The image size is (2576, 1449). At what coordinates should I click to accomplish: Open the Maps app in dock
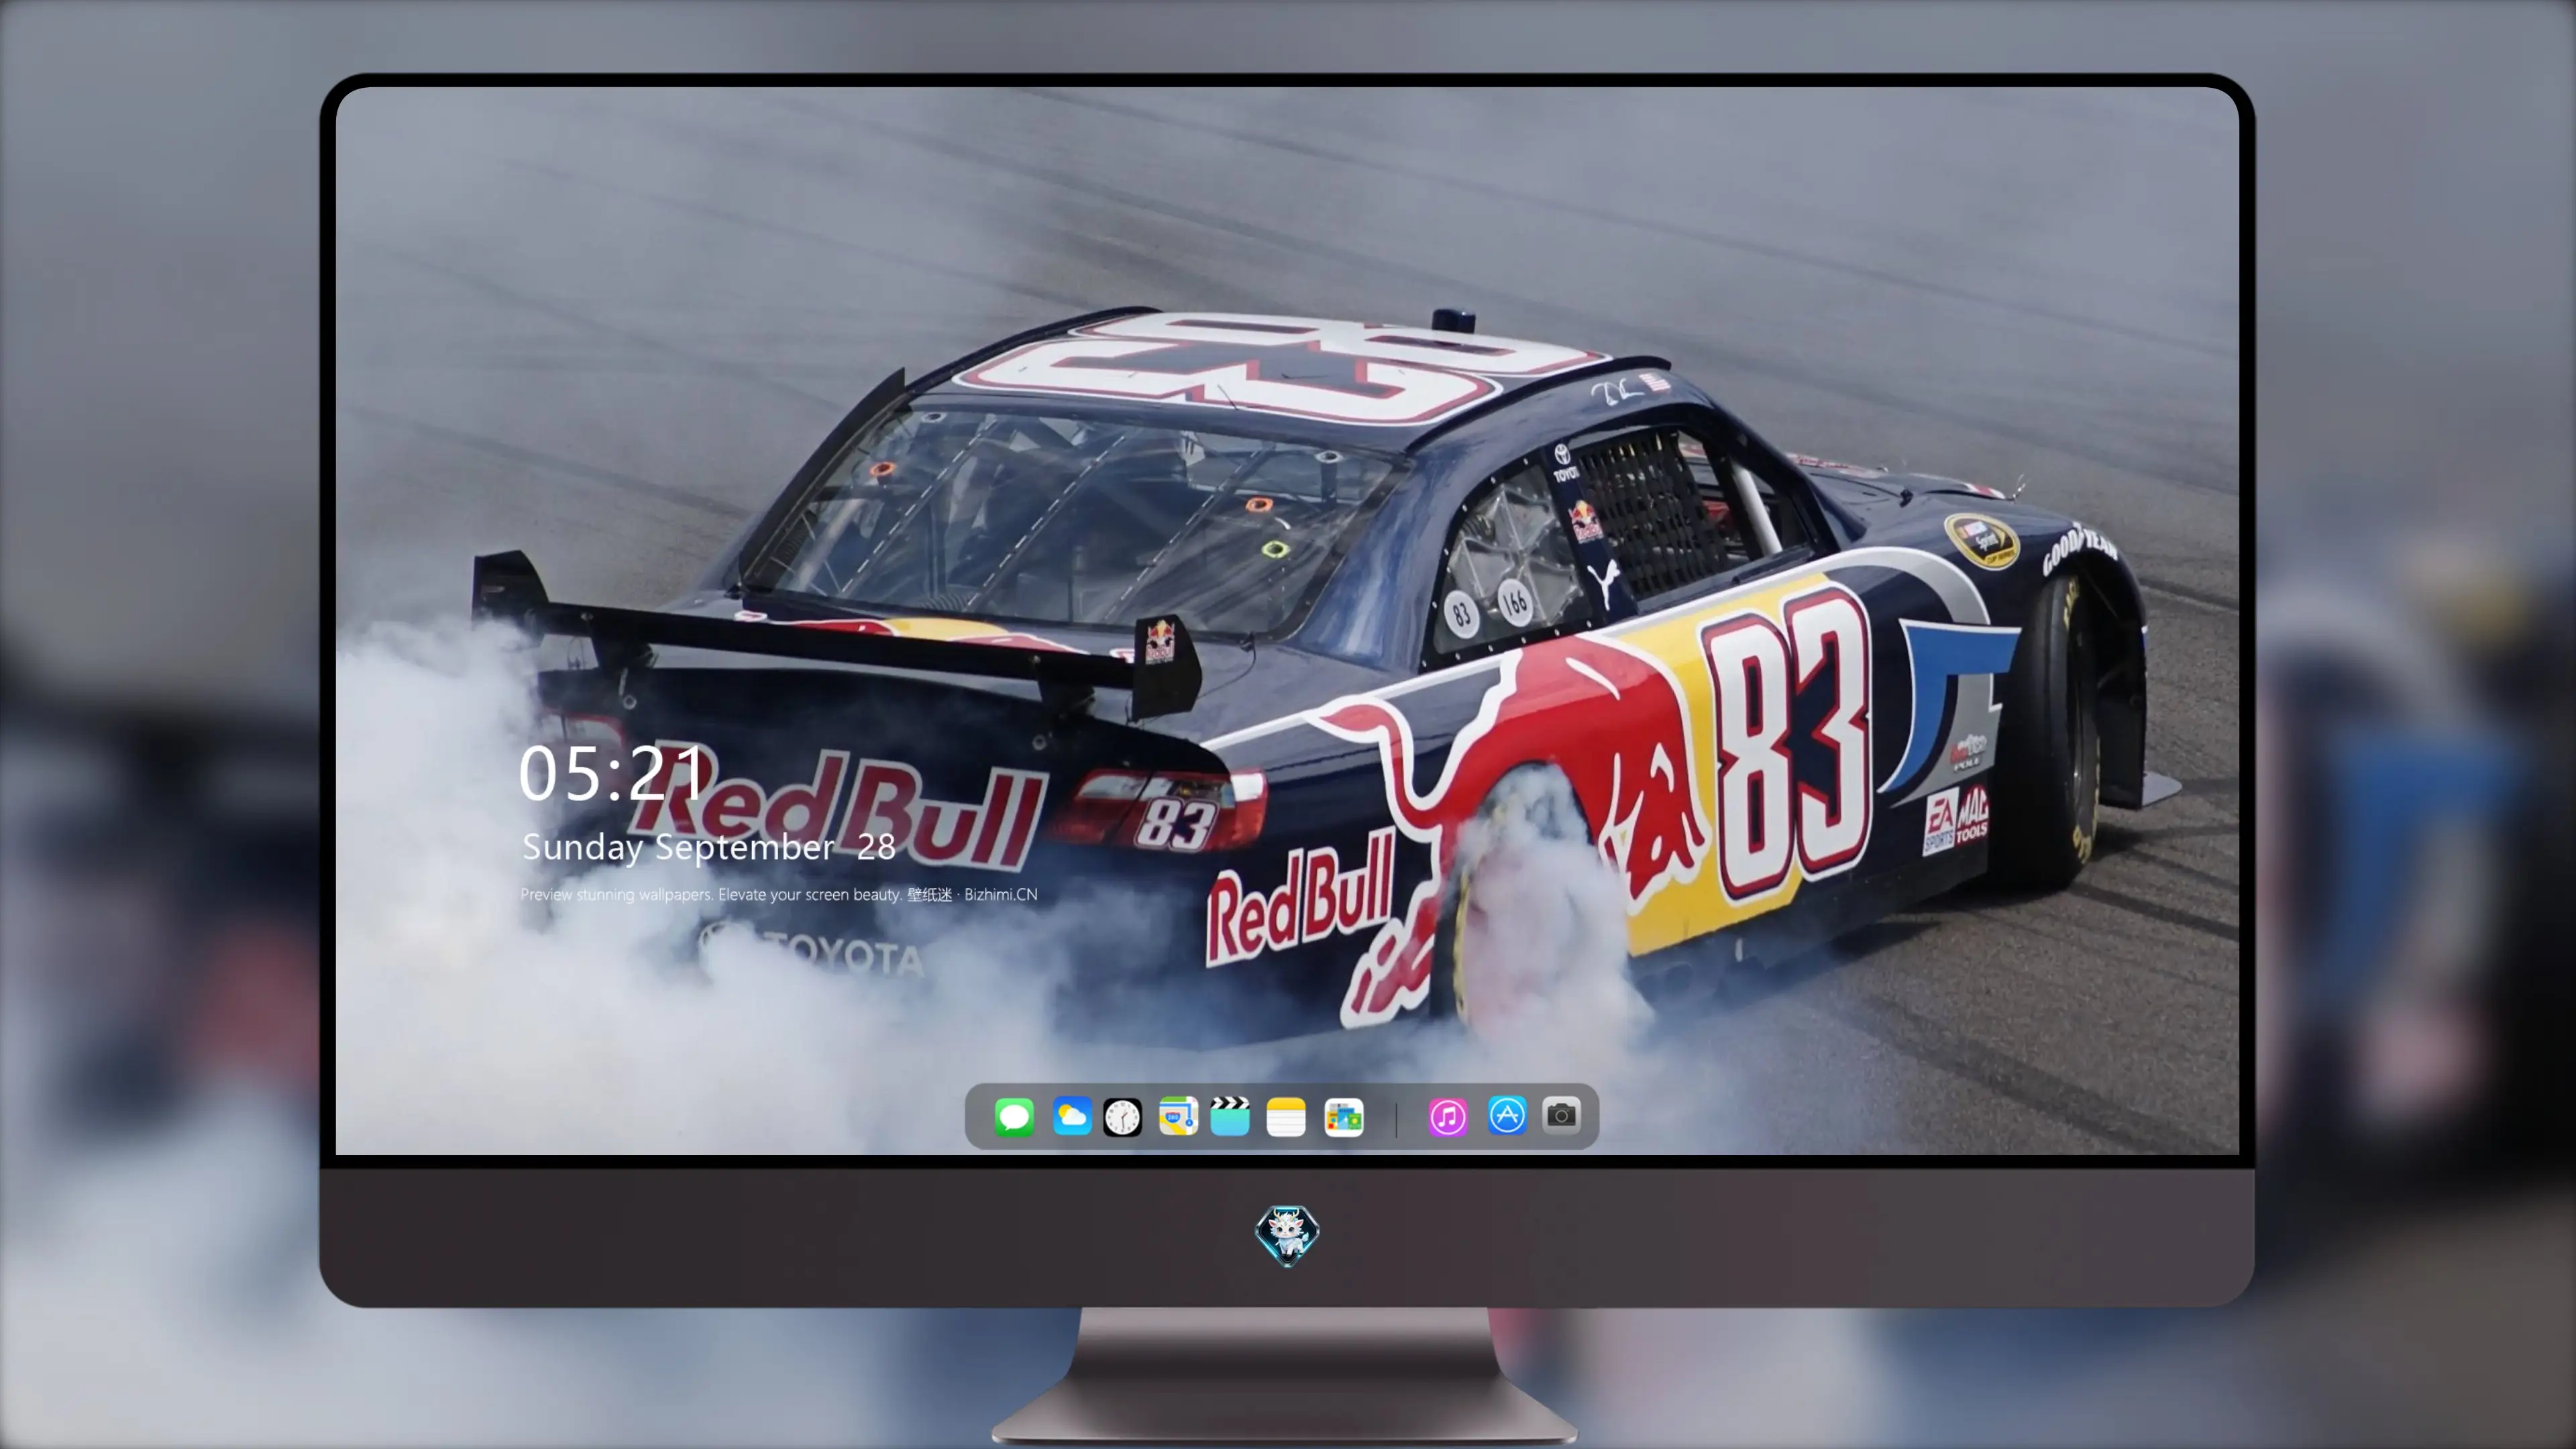click(1178, 1116)
